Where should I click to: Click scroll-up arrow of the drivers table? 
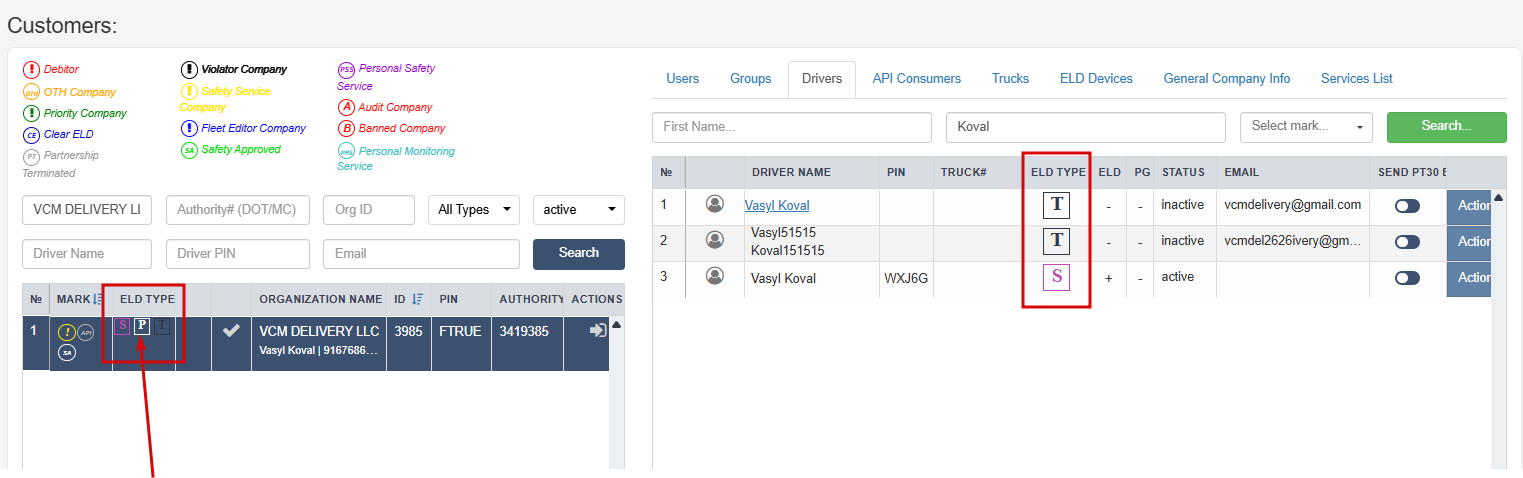[1498, 197]
